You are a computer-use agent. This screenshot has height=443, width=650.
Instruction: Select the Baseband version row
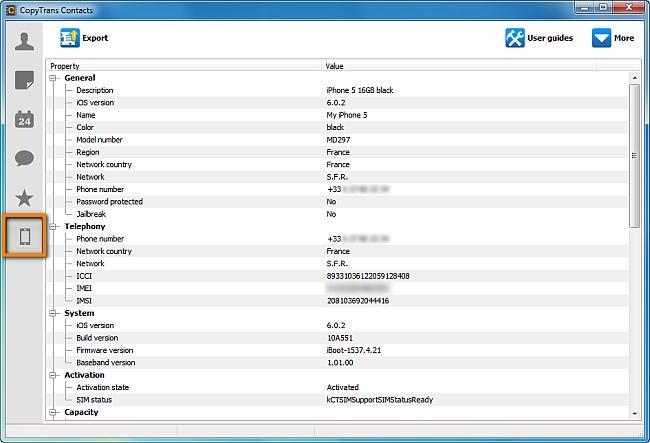tap(338, 363)
